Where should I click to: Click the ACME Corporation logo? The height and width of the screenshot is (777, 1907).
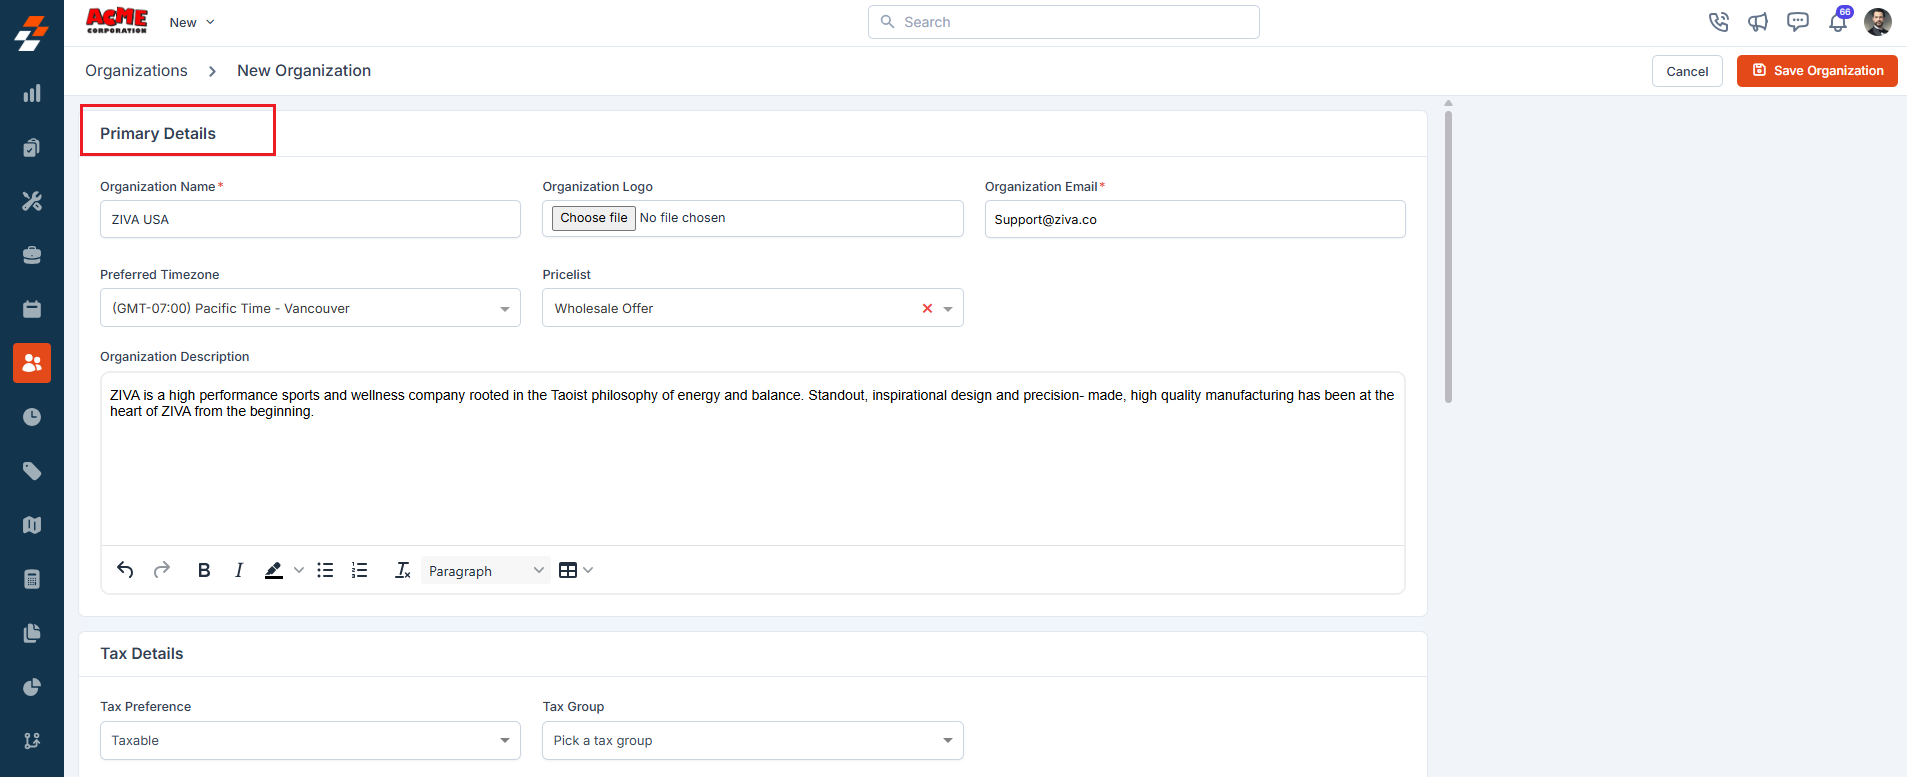point(117,21)
